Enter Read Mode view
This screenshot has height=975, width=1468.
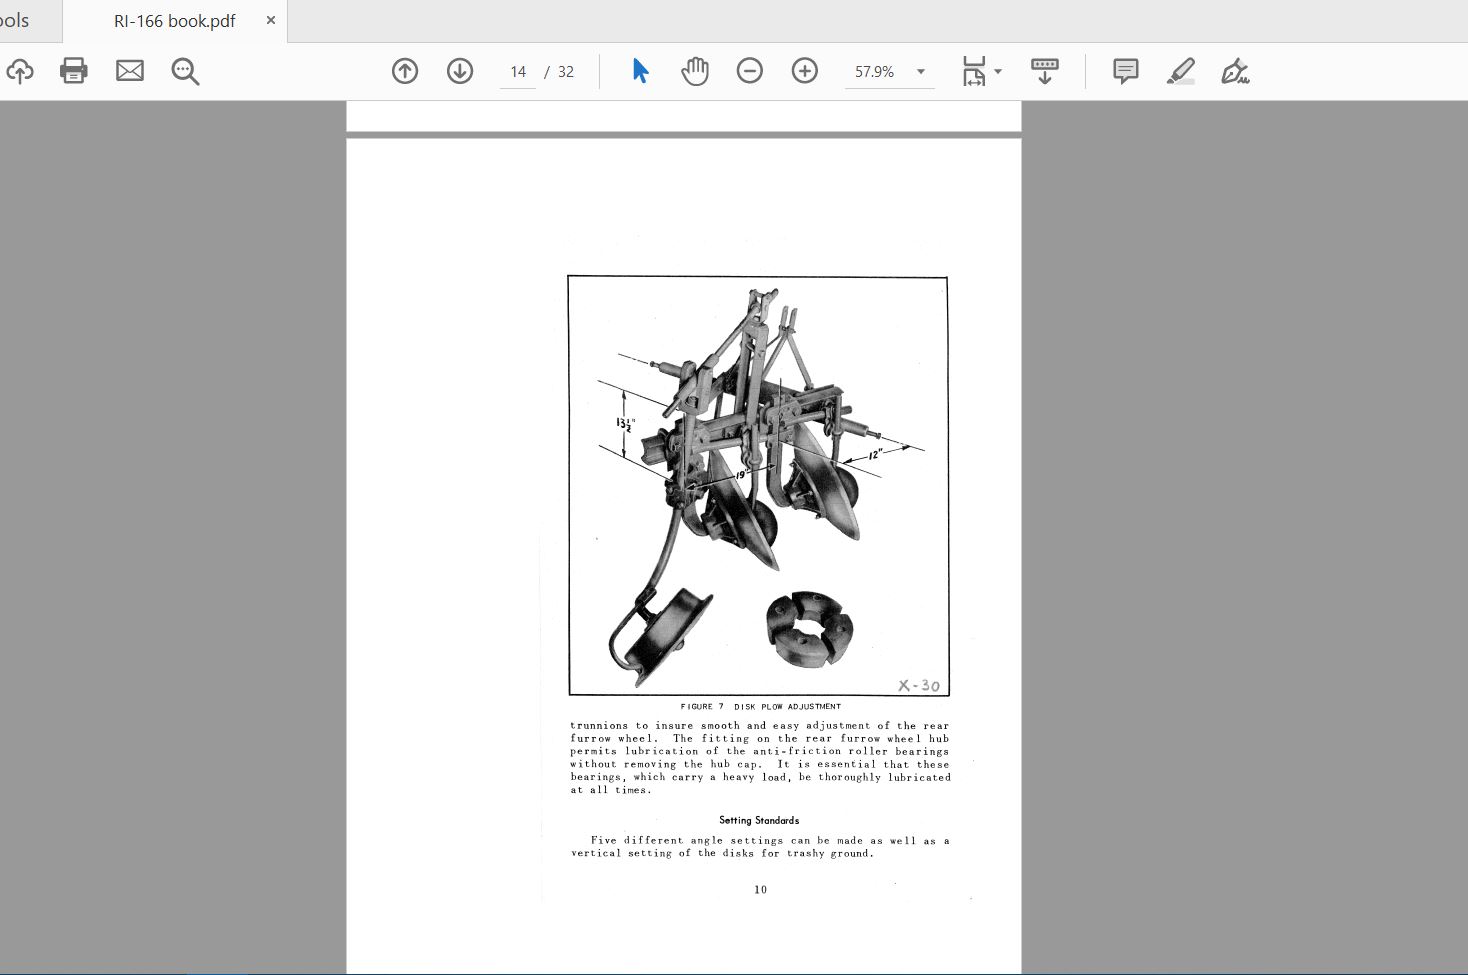point(1044,71)
